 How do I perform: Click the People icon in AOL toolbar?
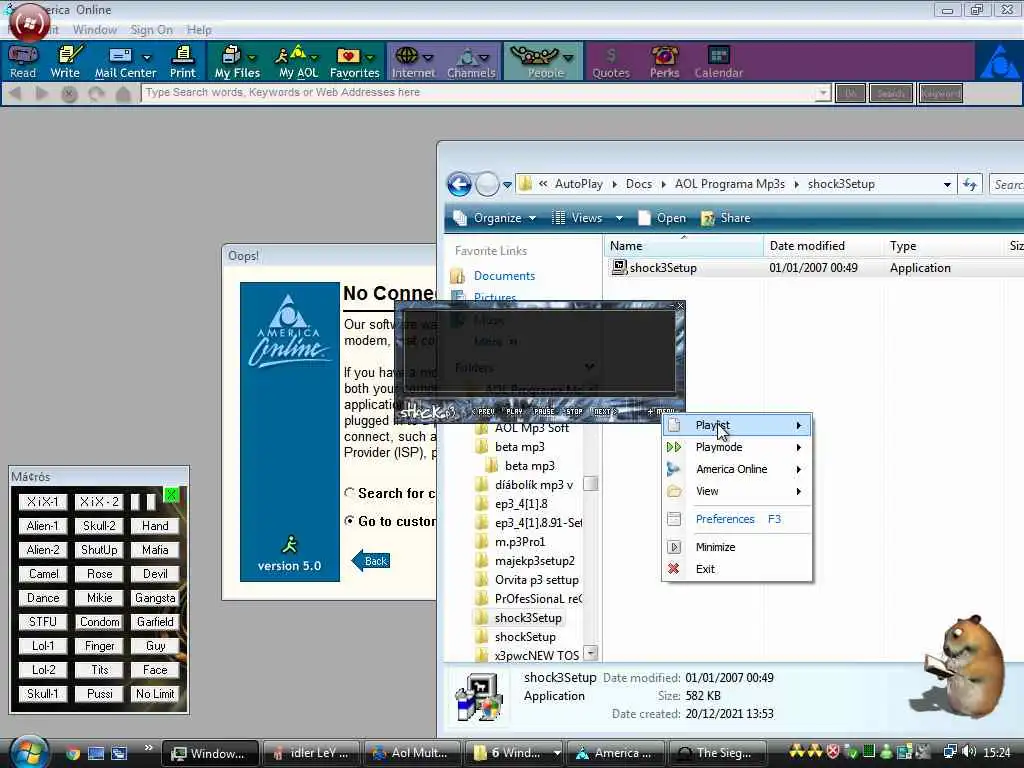click(535, 56)
